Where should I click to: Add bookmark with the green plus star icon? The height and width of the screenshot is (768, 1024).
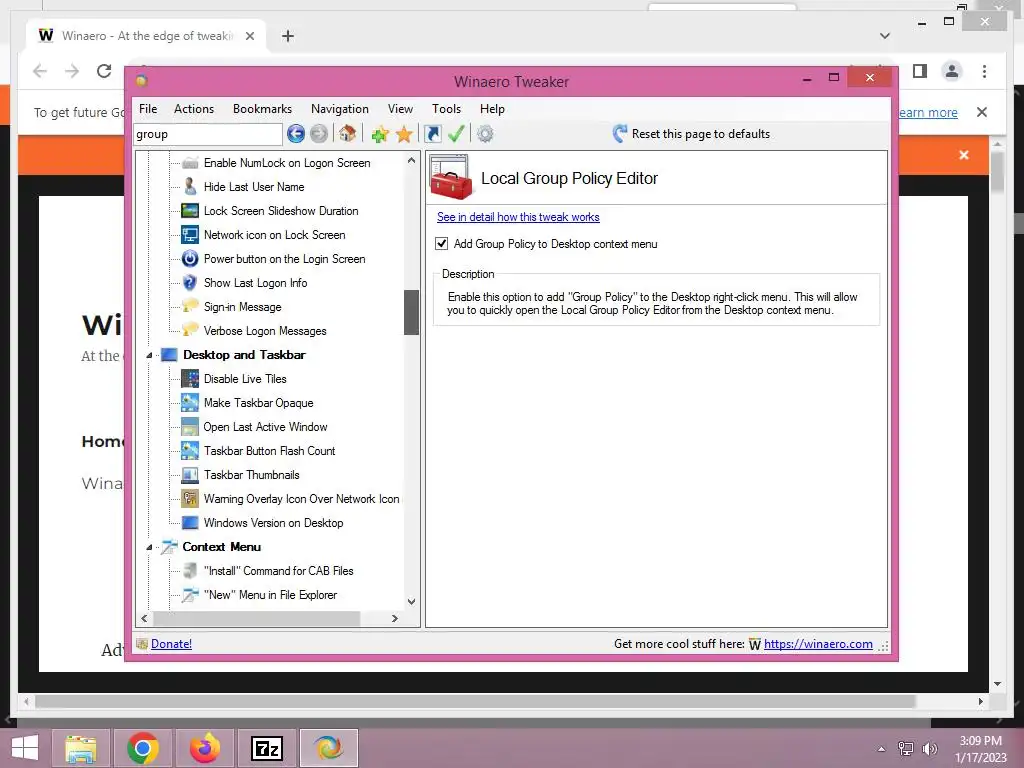coord(379,135)
